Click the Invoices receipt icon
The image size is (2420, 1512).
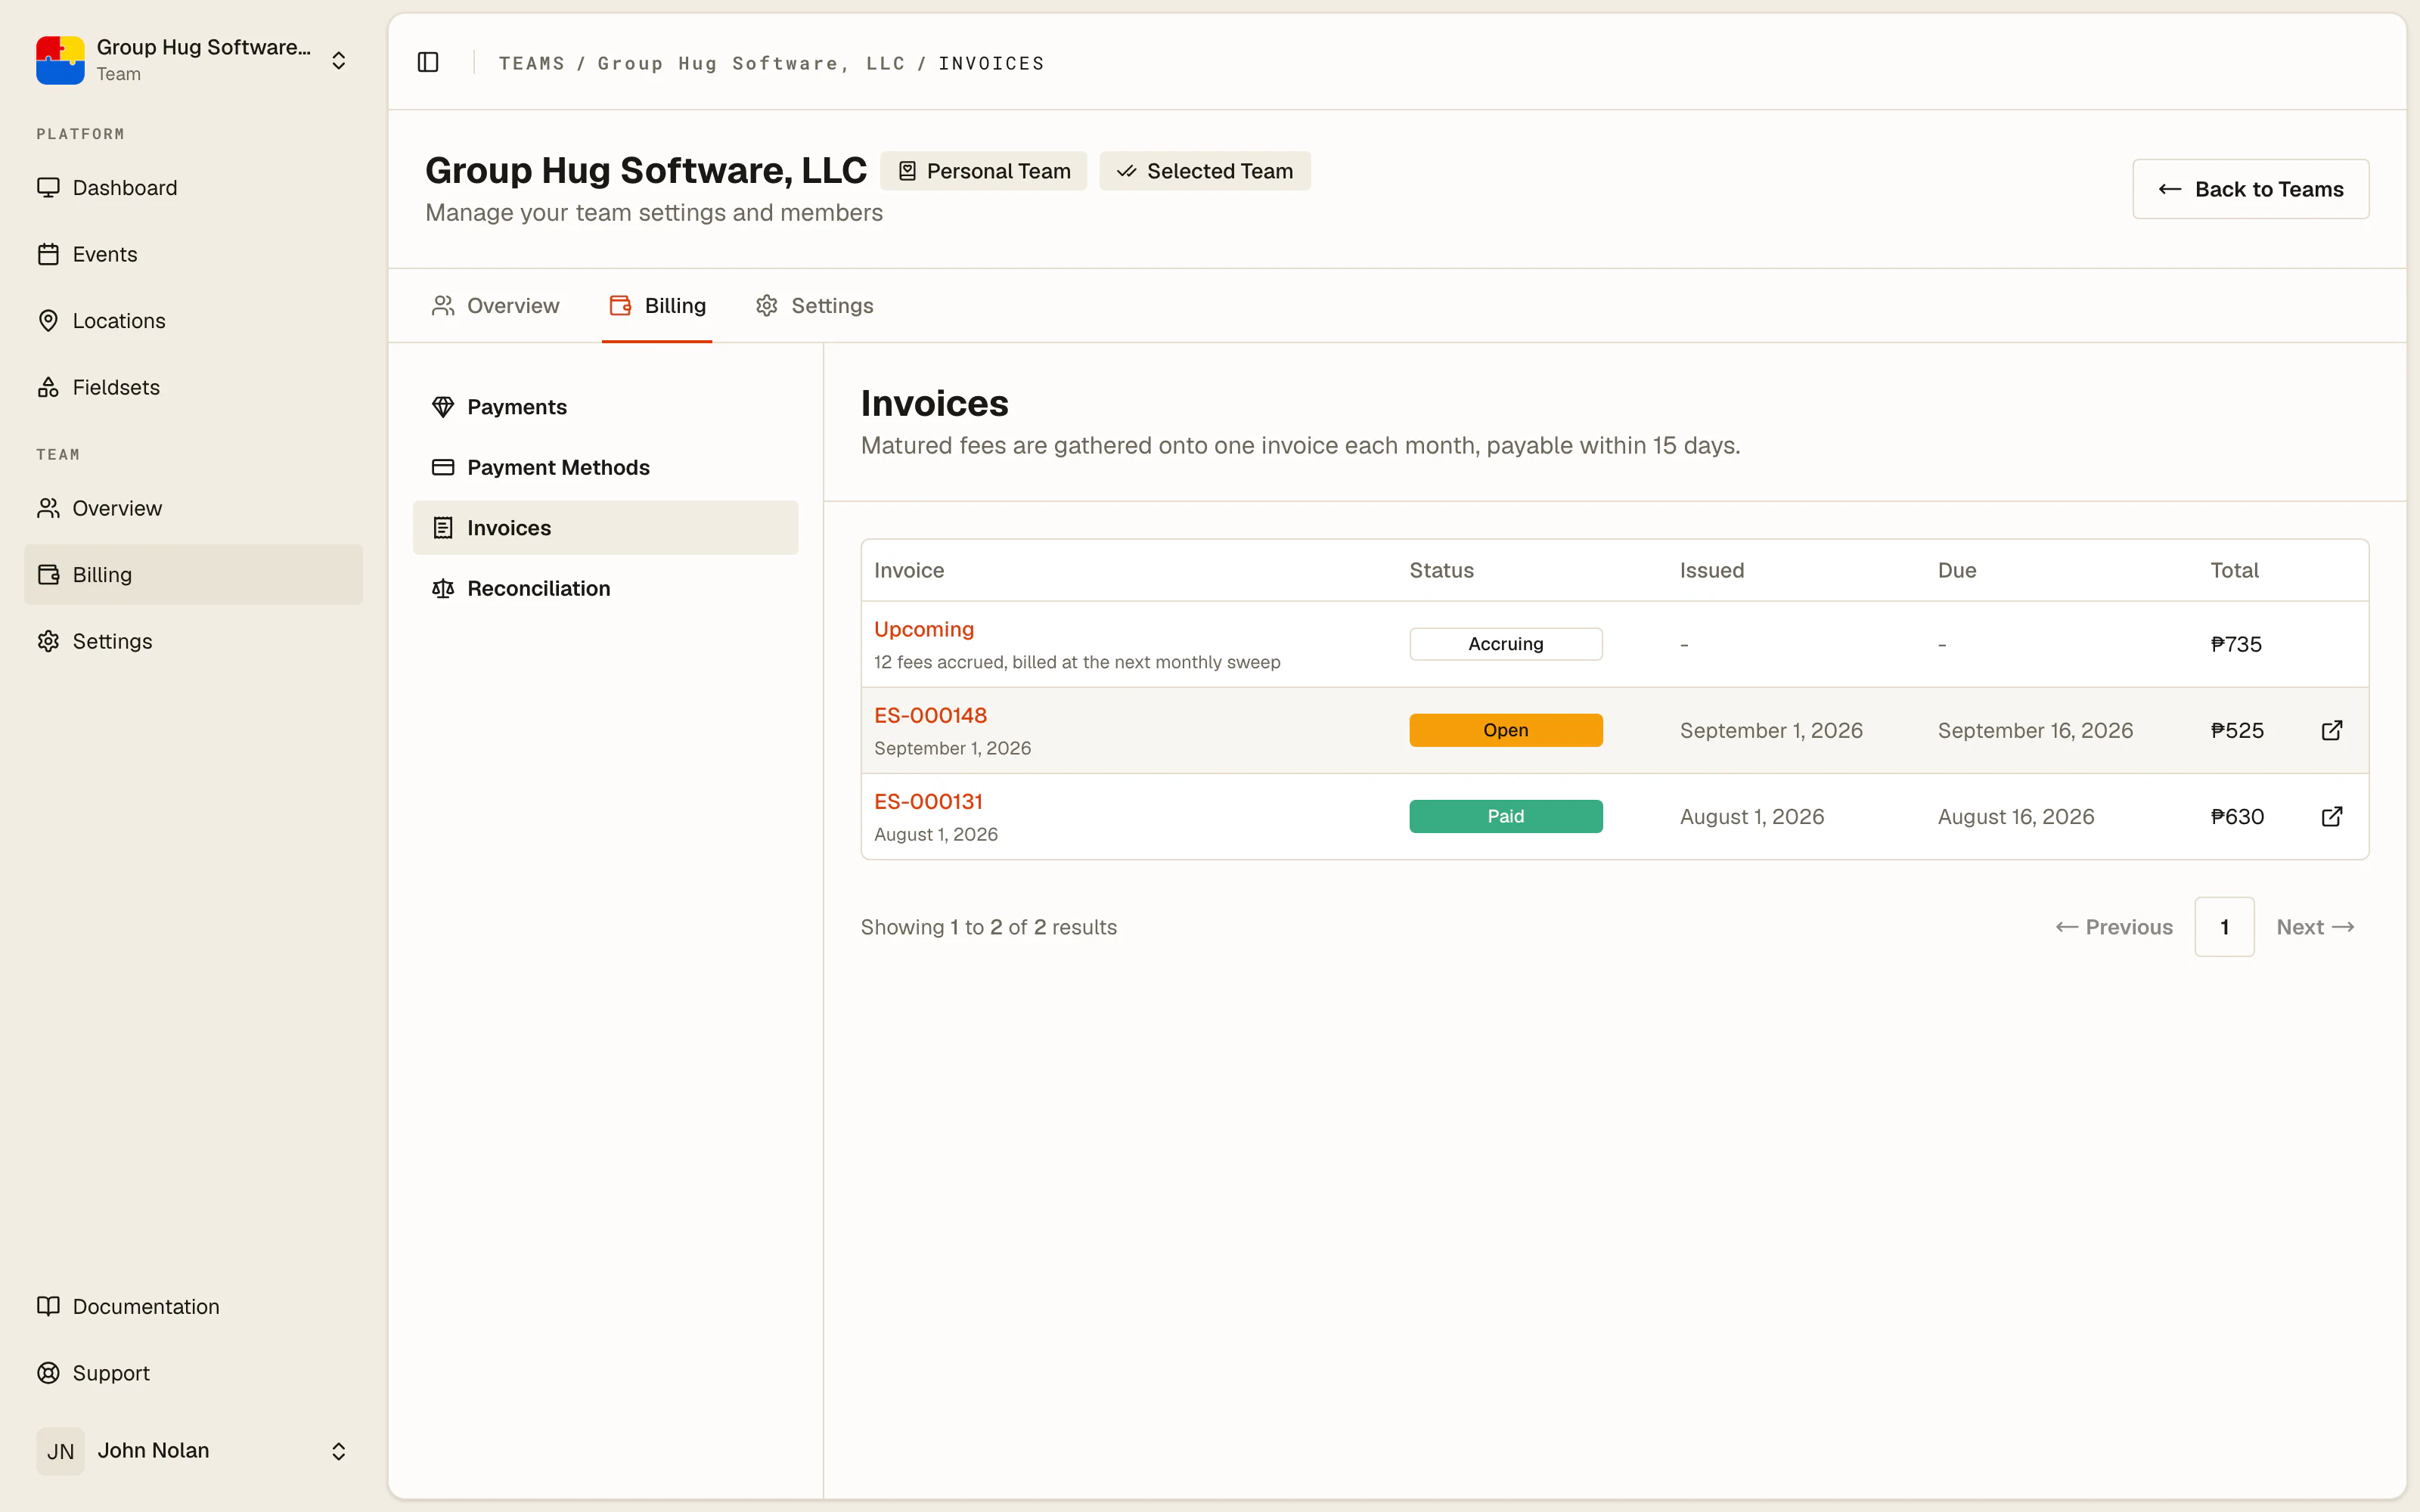point(443,528)
